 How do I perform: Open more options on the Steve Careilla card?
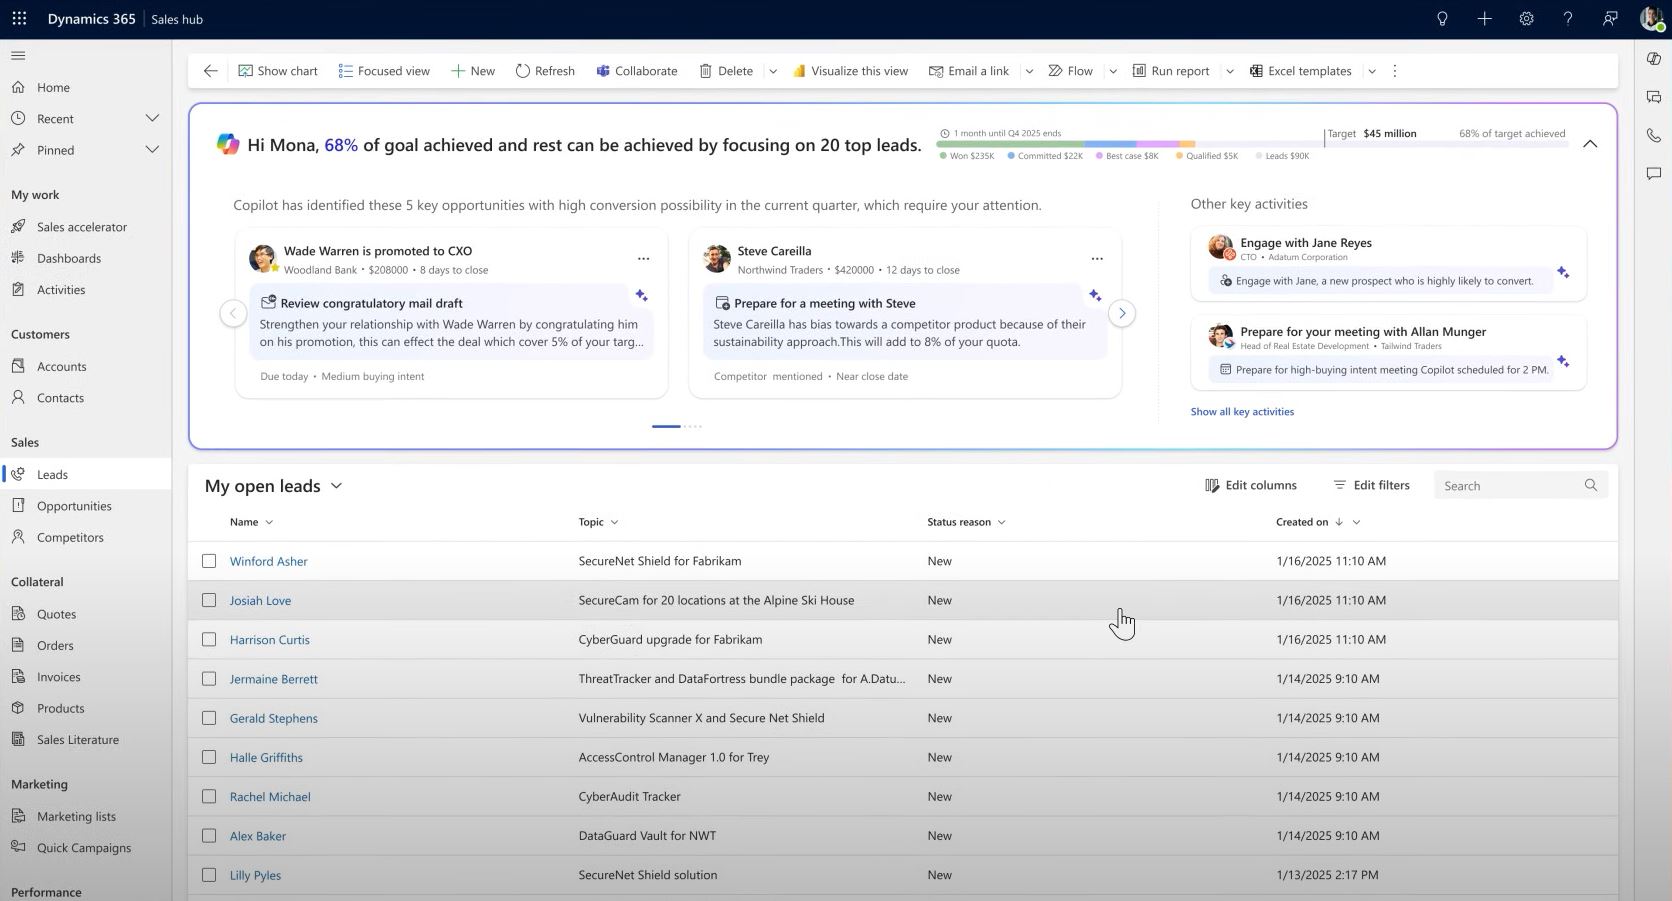coord(1097,258)
